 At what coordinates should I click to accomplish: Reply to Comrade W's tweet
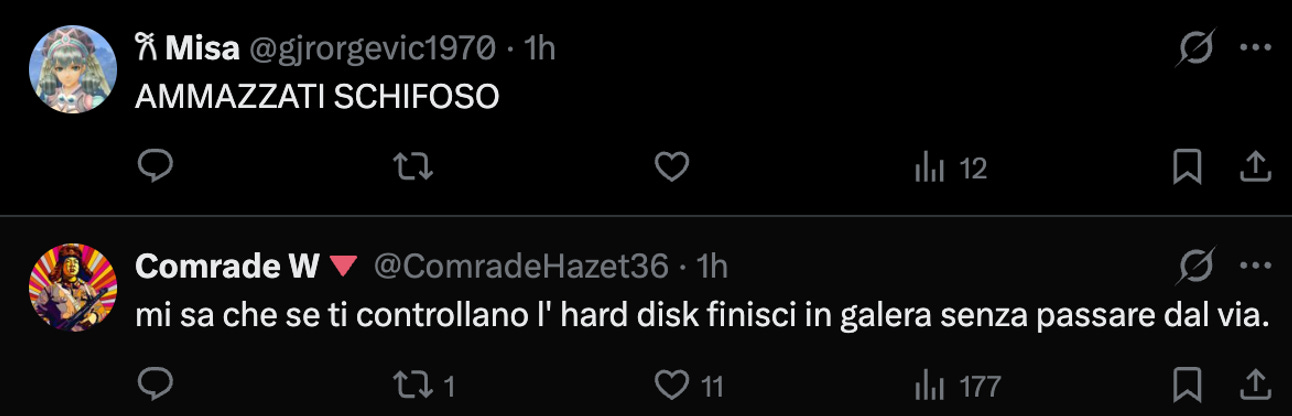tap(155, 385)
